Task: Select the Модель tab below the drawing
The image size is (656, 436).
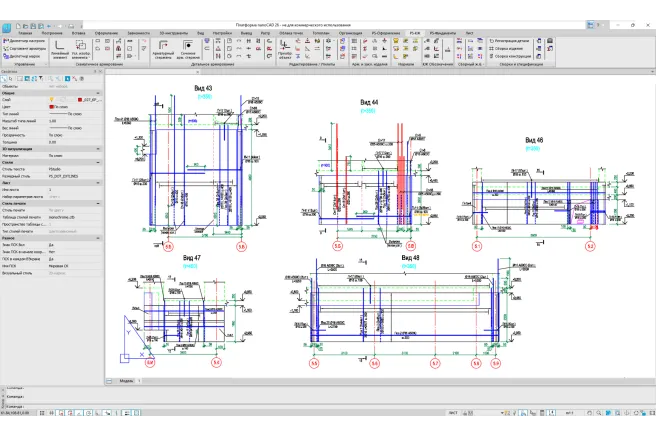Action: pos(127,380)
